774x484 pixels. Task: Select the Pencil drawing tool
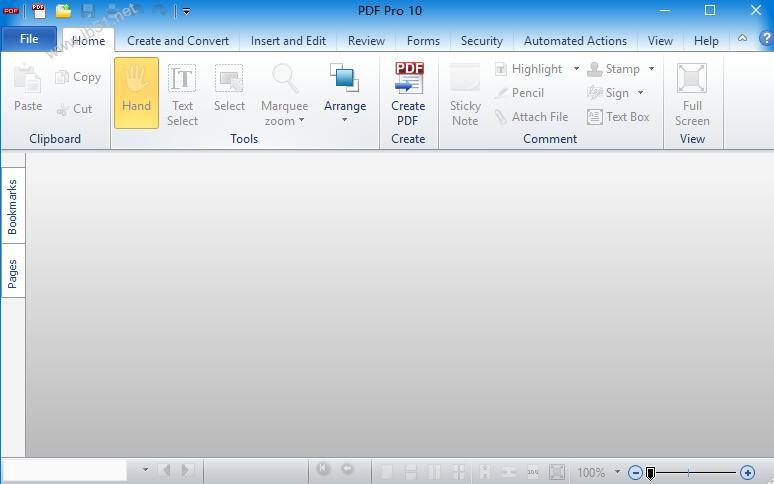click(x=520, y=93)
